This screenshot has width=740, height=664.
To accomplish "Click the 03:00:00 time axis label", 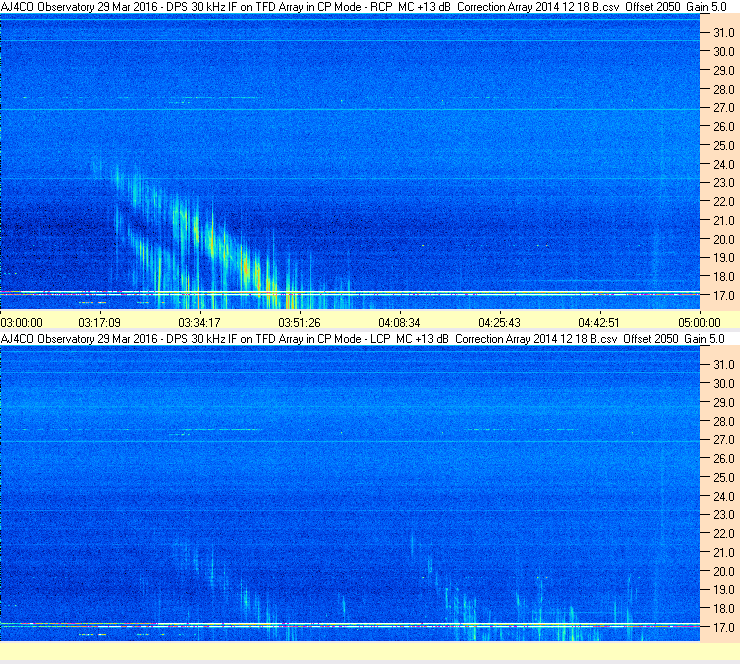I will [x=22, y=323].
